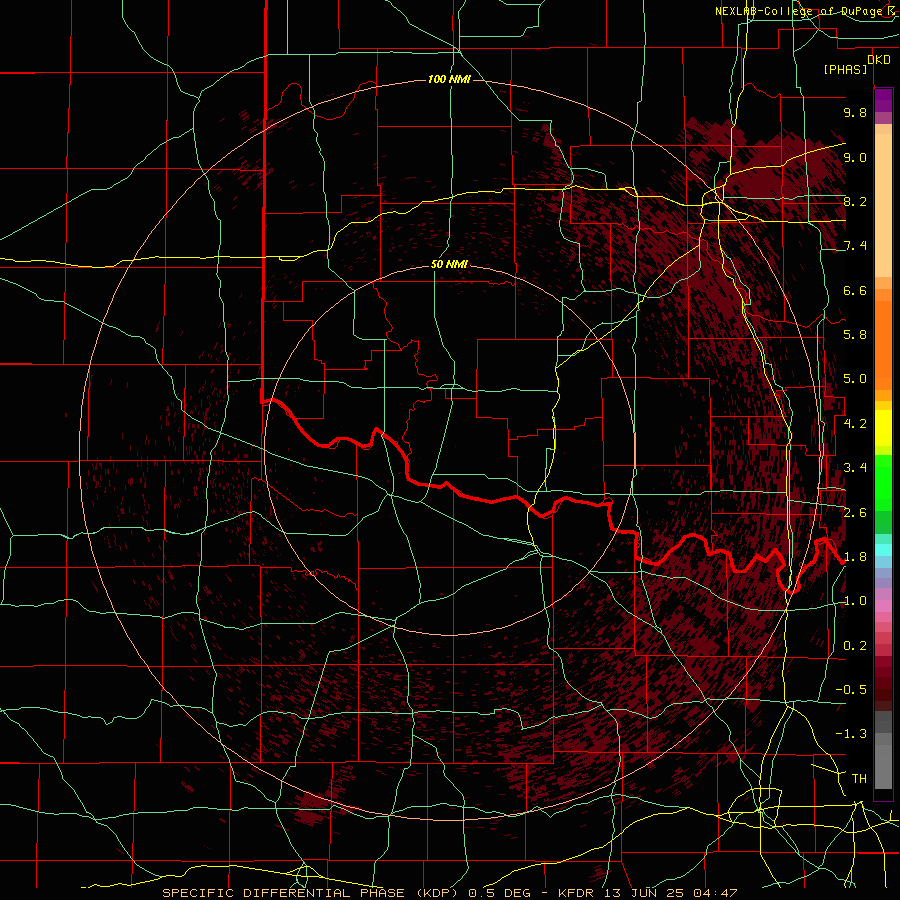Select the 9.0 value on the scale
Viewport: 900px width, 900px height.
coord(855,158)
